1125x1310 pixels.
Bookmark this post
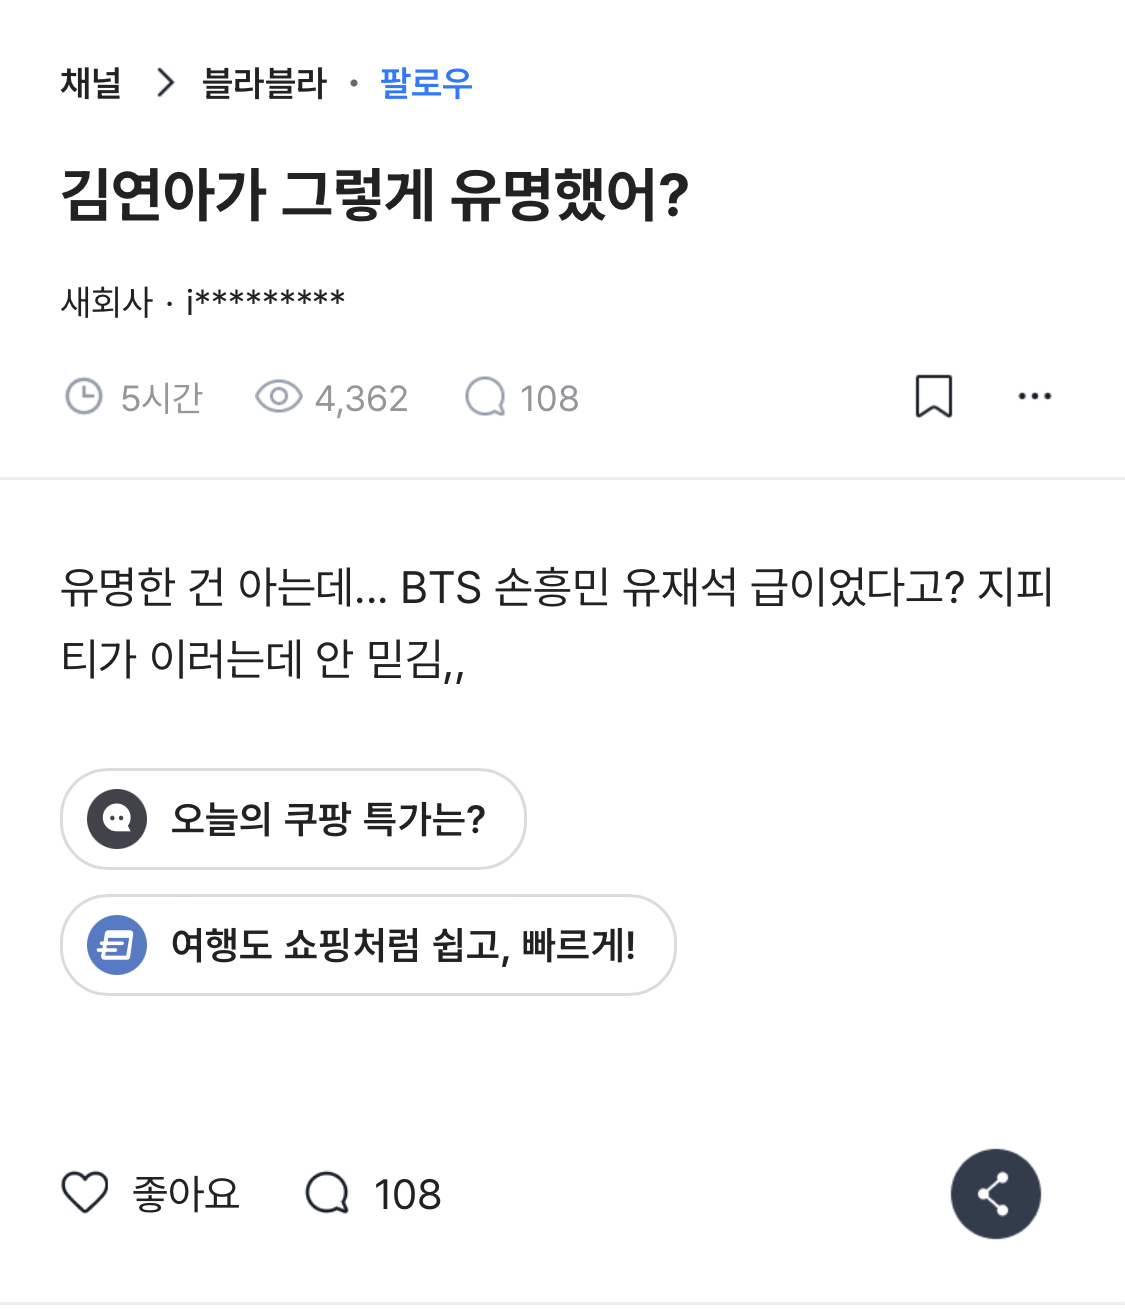tap(934, 396)
